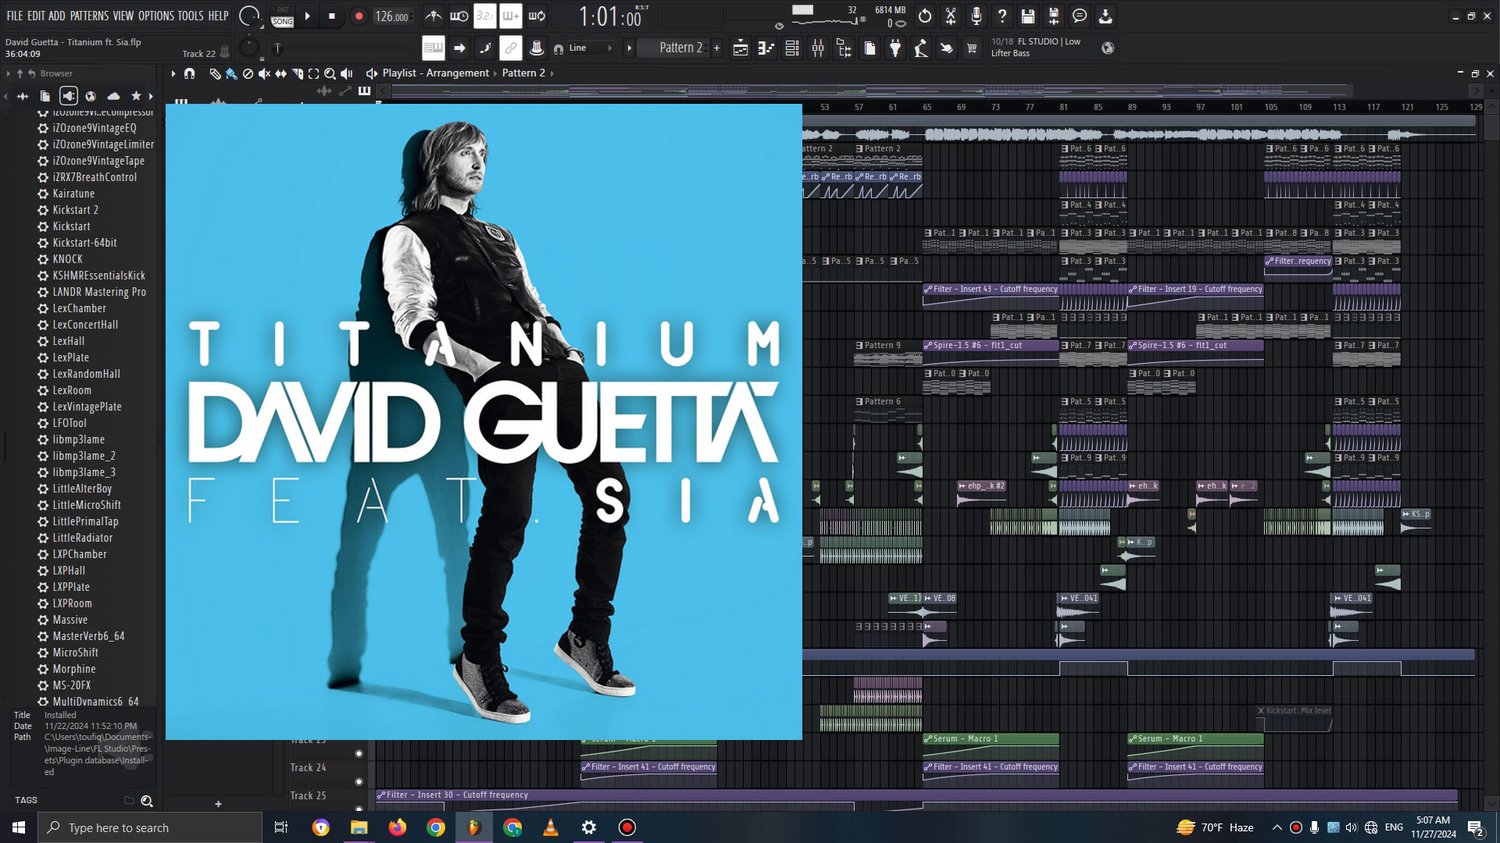Open the Playlist view

(x=741, y=48)
